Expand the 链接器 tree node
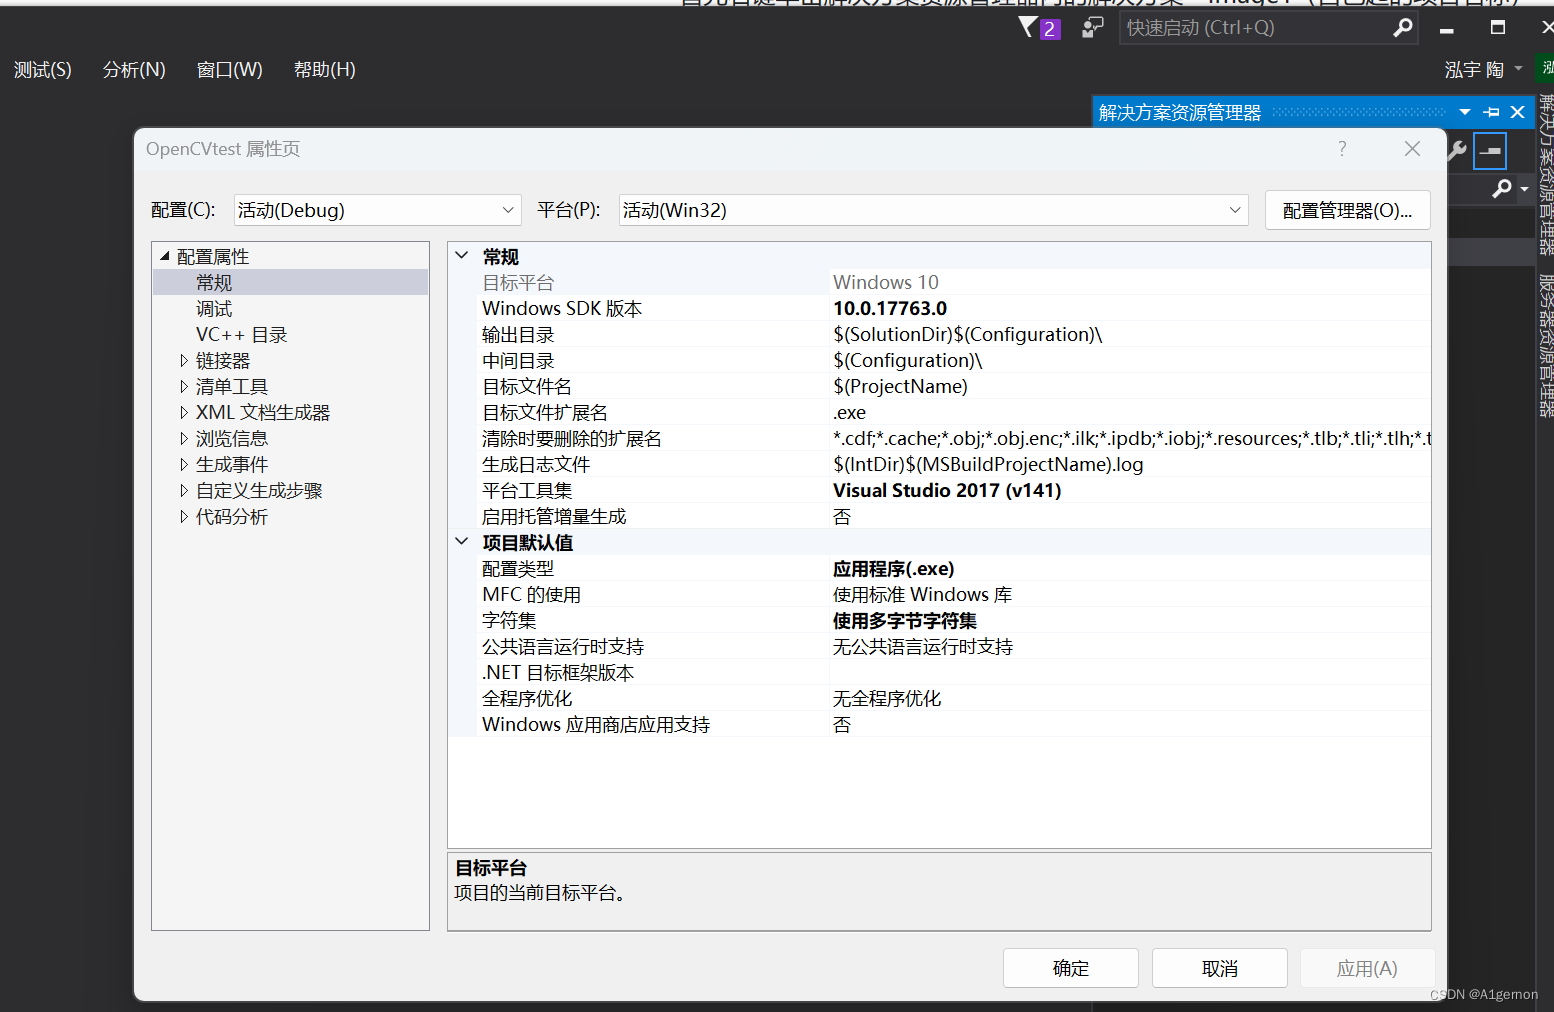 point(183,360)
